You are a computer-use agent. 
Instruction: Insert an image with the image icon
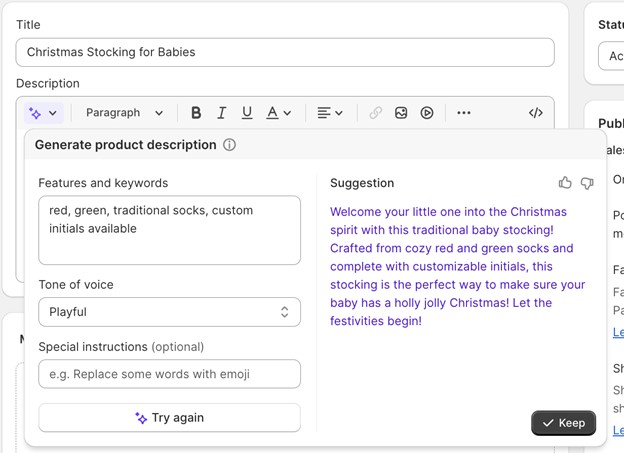[x=401, y=113]
